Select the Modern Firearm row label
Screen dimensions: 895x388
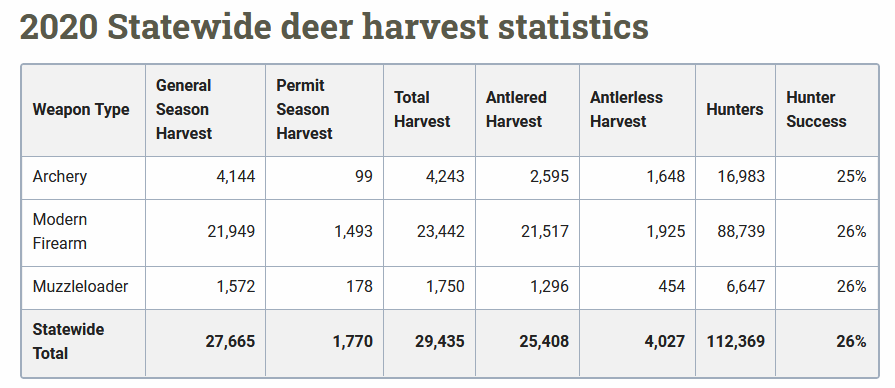point(60,232)
